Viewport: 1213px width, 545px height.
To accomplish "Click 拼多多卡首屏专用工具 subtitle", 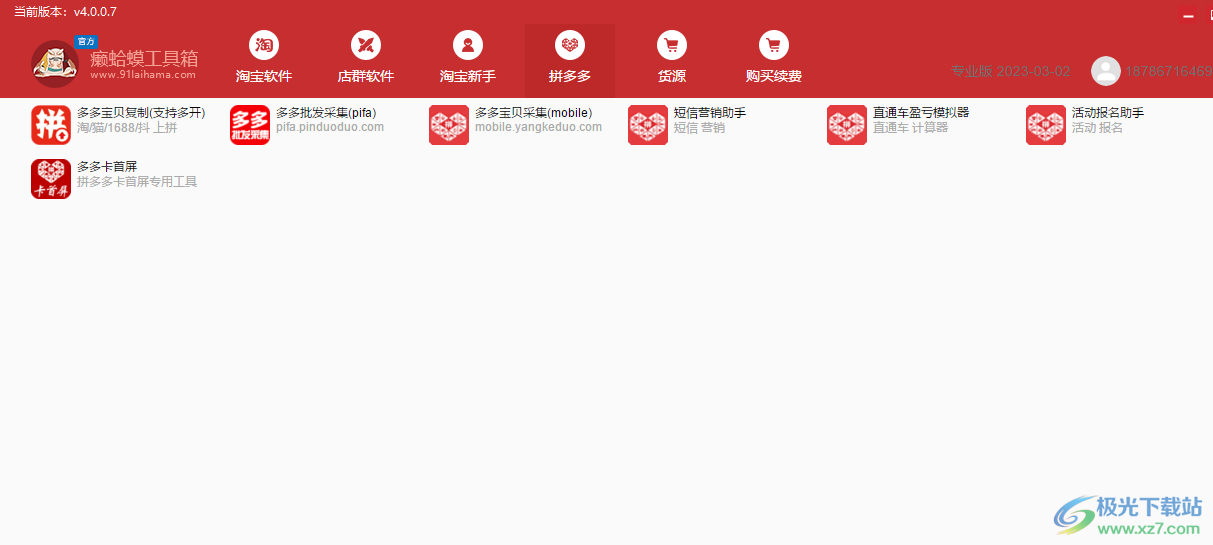I will [137, 182].
